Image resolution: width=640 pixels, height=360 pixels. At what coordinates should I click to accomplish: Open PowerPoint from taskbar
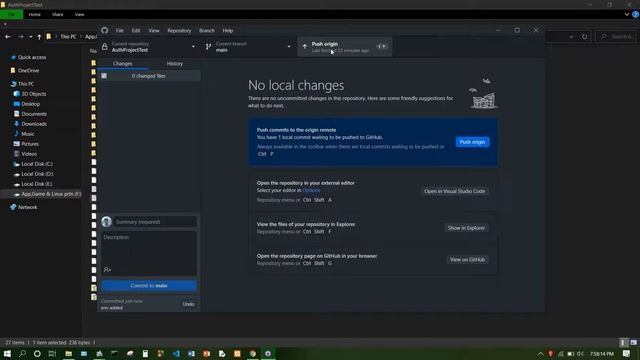click(x=207, y=353)
